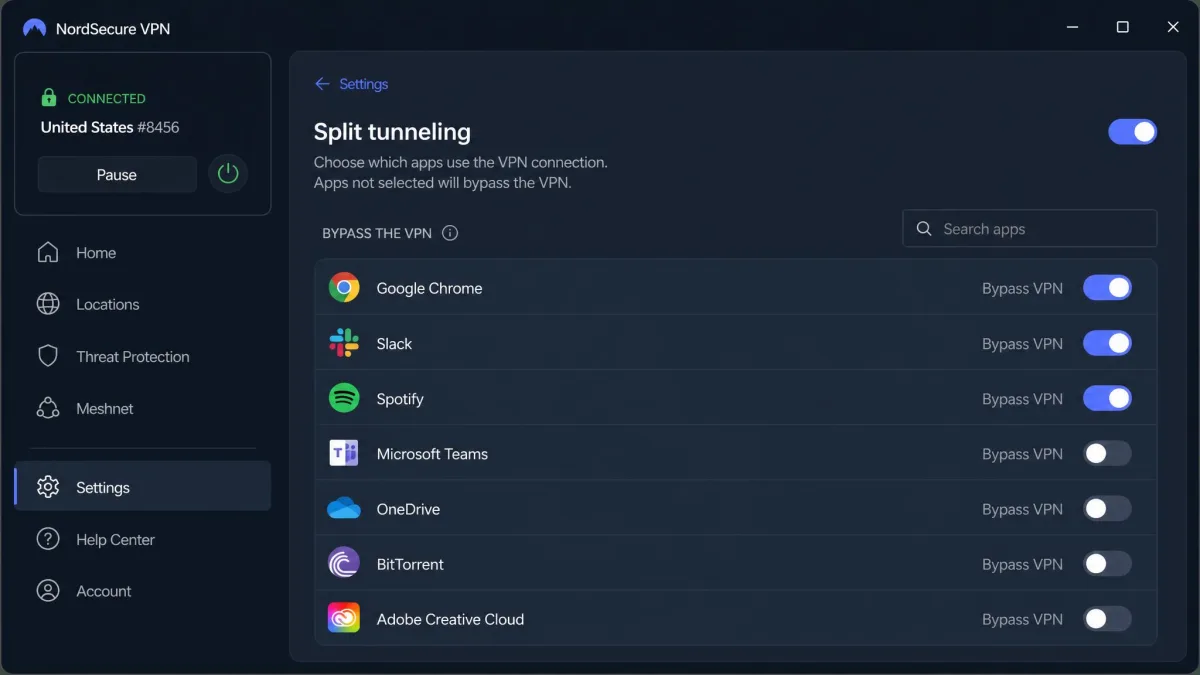
Task: Click the green lock connected icon
Action: pyautogui.click(x=48, y=98)
